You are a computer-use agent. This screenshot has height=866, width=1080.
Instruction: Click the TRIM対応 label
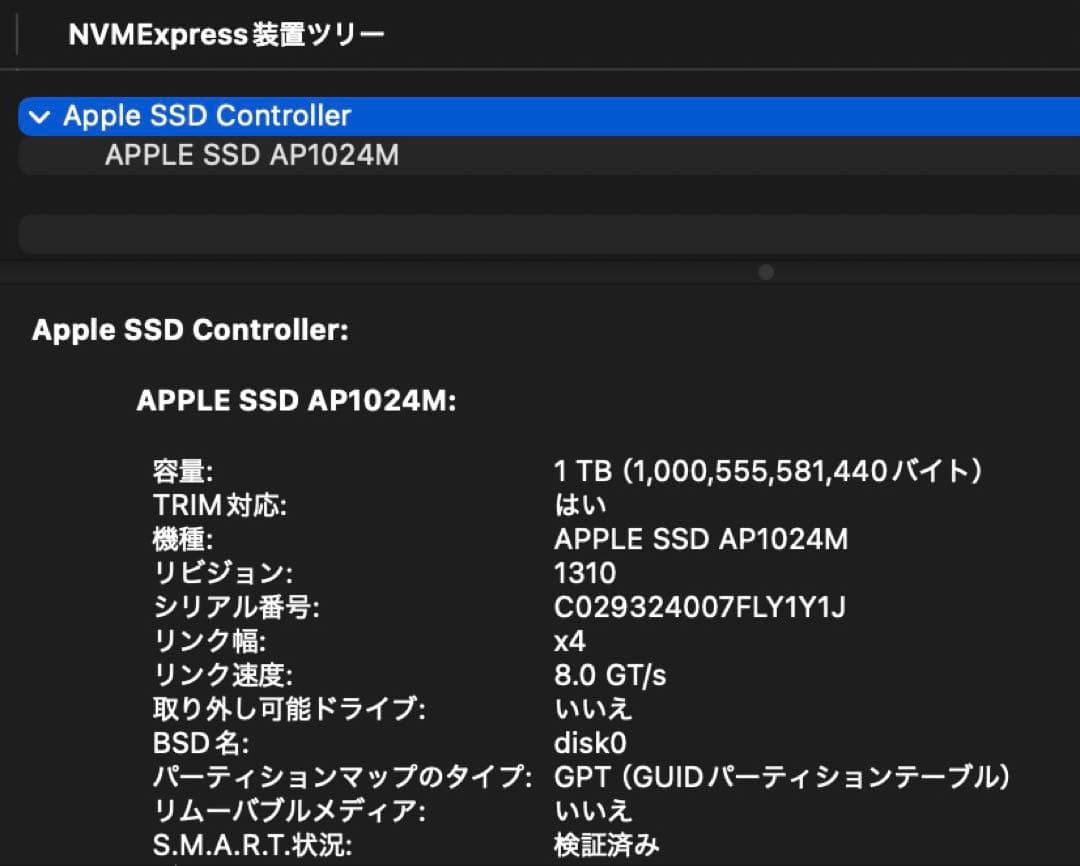(x=220, y=506)
